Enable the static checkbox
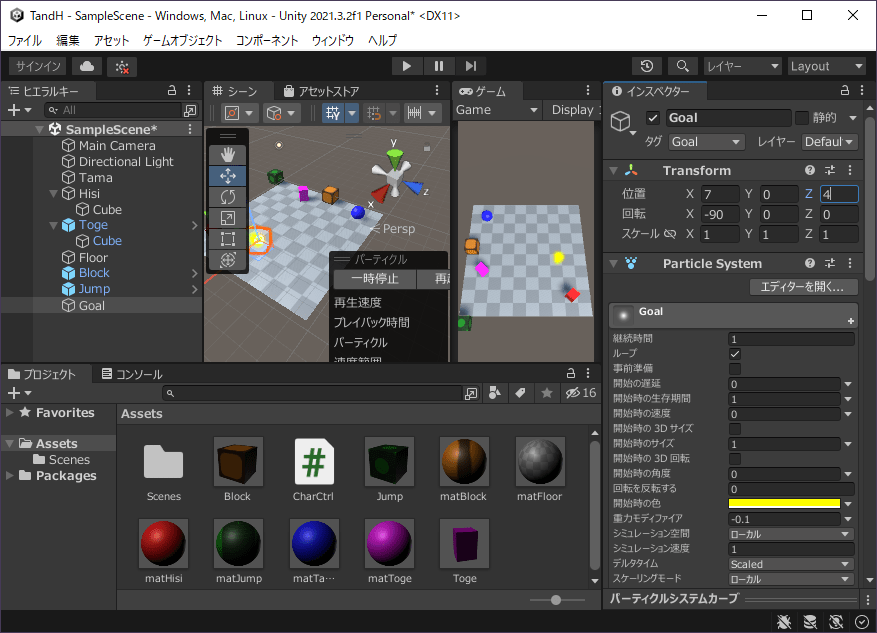This screenshot has width=877, height=633. point(802,118)
